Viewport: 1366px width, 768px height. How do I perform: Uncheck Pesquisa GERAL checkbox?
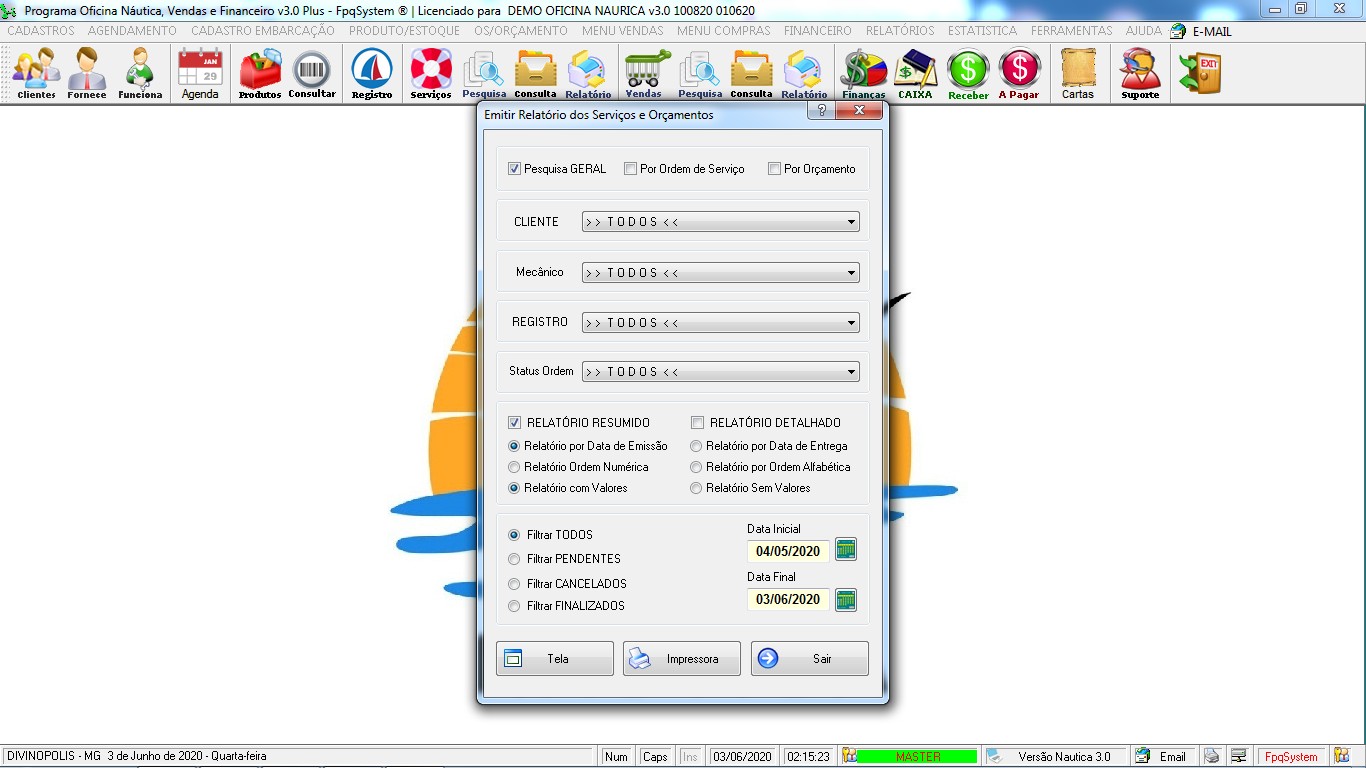tap(515, 169)
